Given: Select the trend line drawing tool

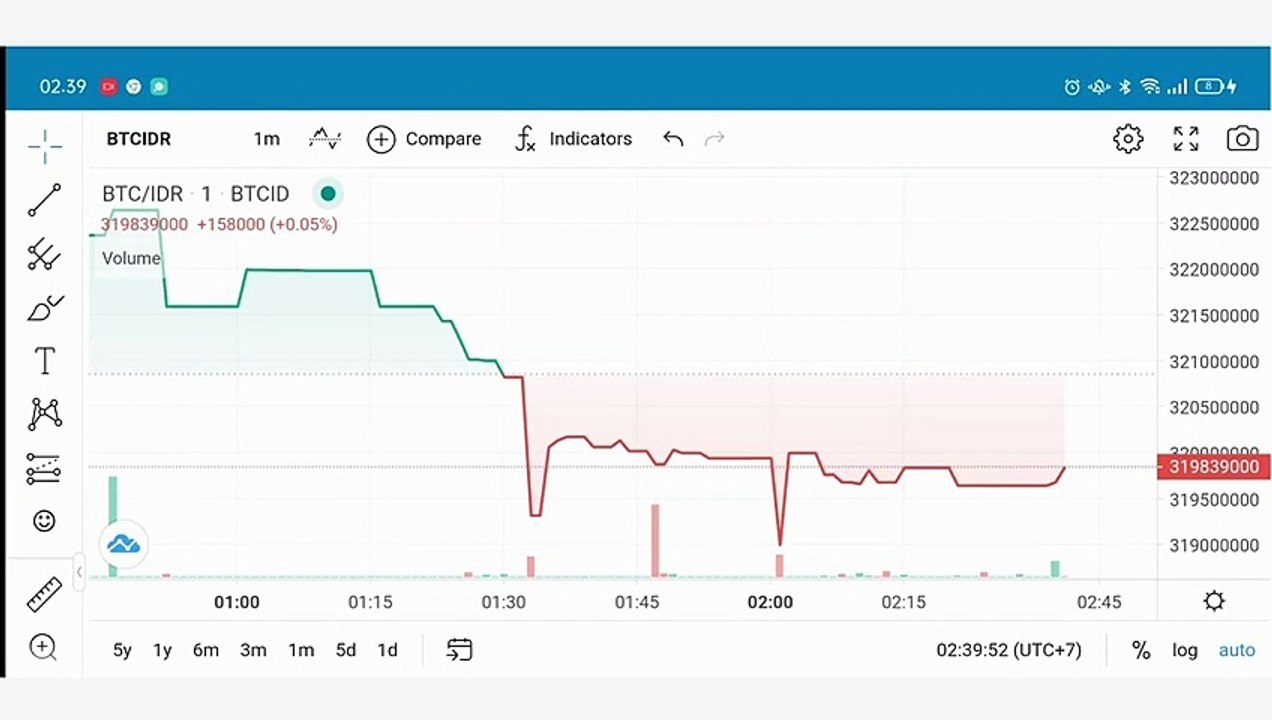Looking at the screenshot, I should (44, 200).
